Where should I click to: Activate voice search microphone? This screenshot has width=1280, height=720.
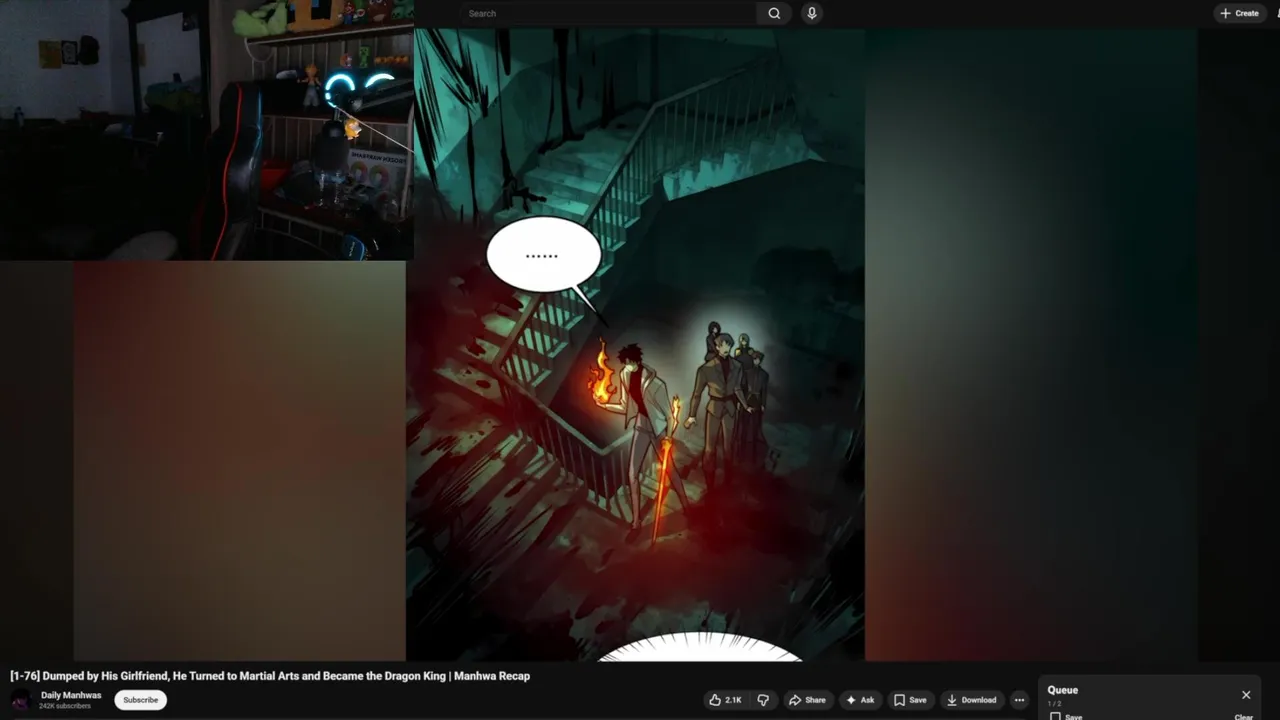click(811, 13)
